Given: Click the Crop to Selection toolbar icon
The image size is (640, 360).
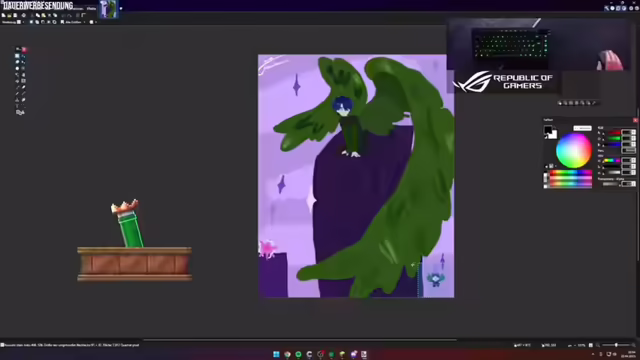Looking at the screenshot, I should (49, 15).
